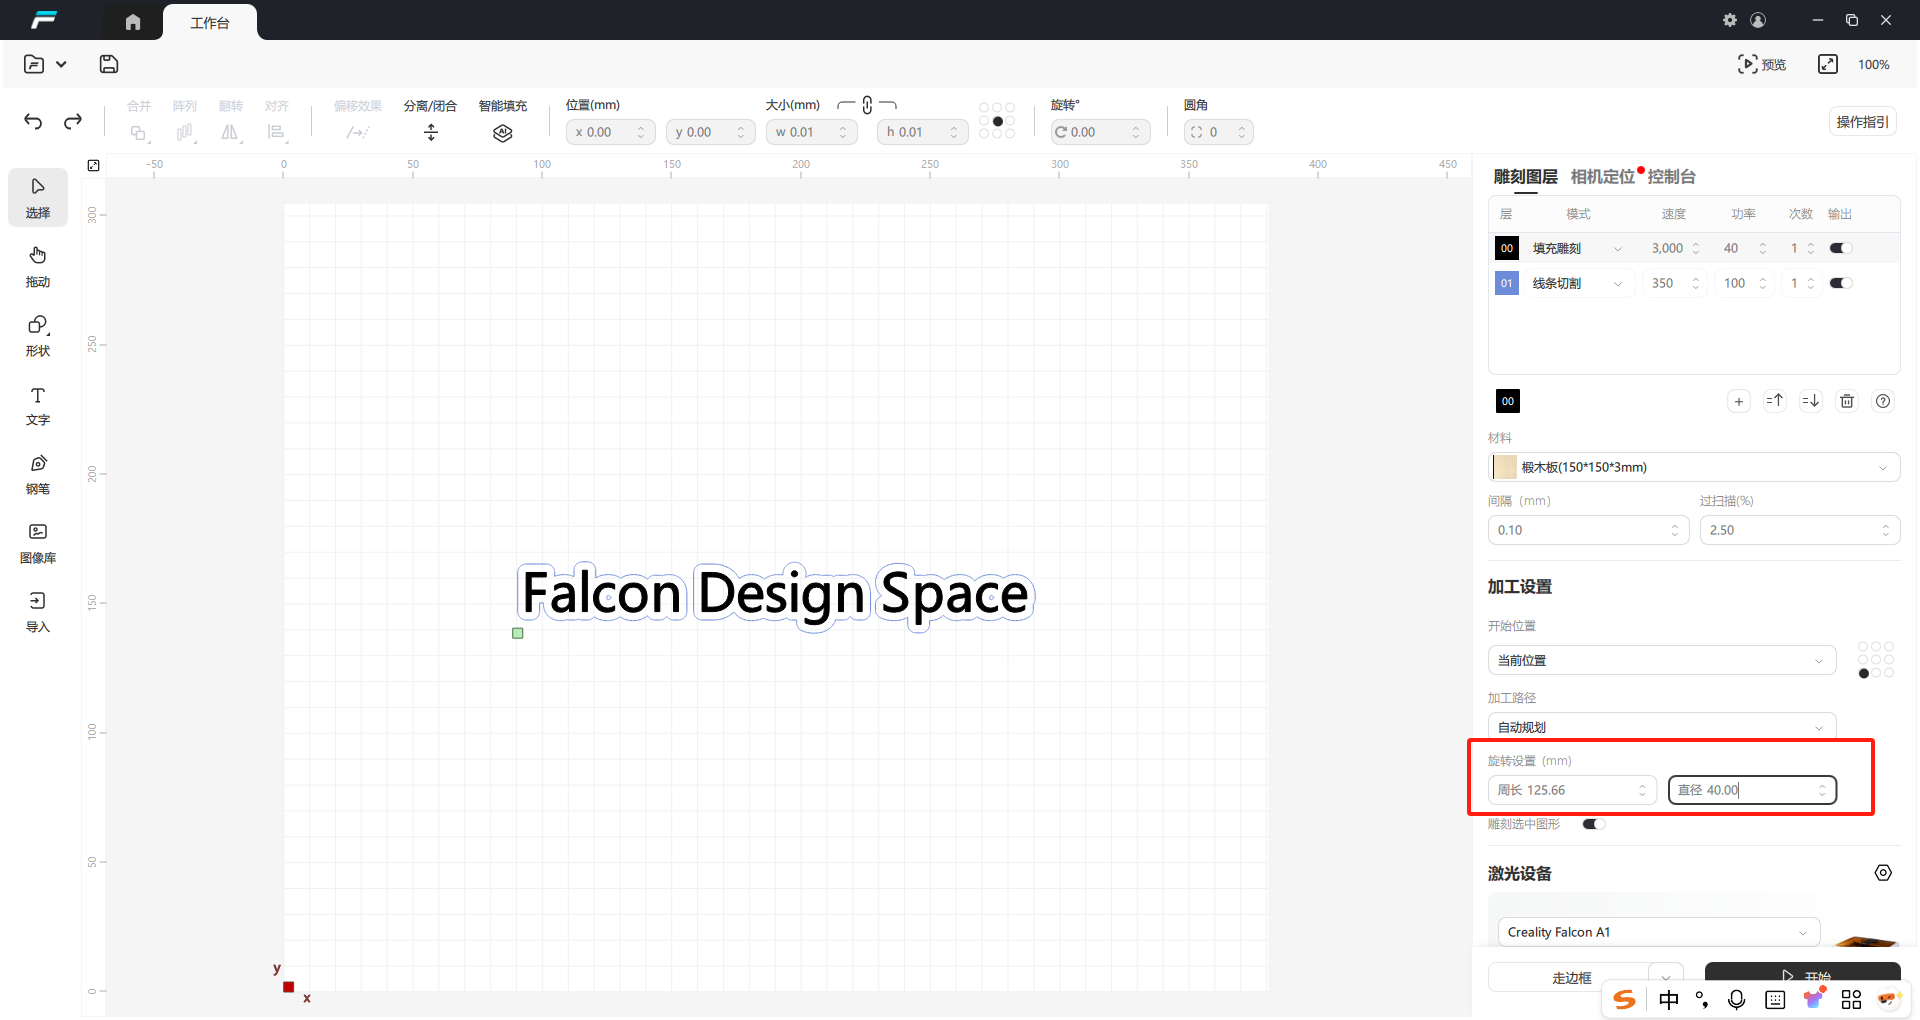Switch to the Camera Positioning (相机定位) tab
This screenshot has height=1020, width=1920.
(x=1602, y=177)
